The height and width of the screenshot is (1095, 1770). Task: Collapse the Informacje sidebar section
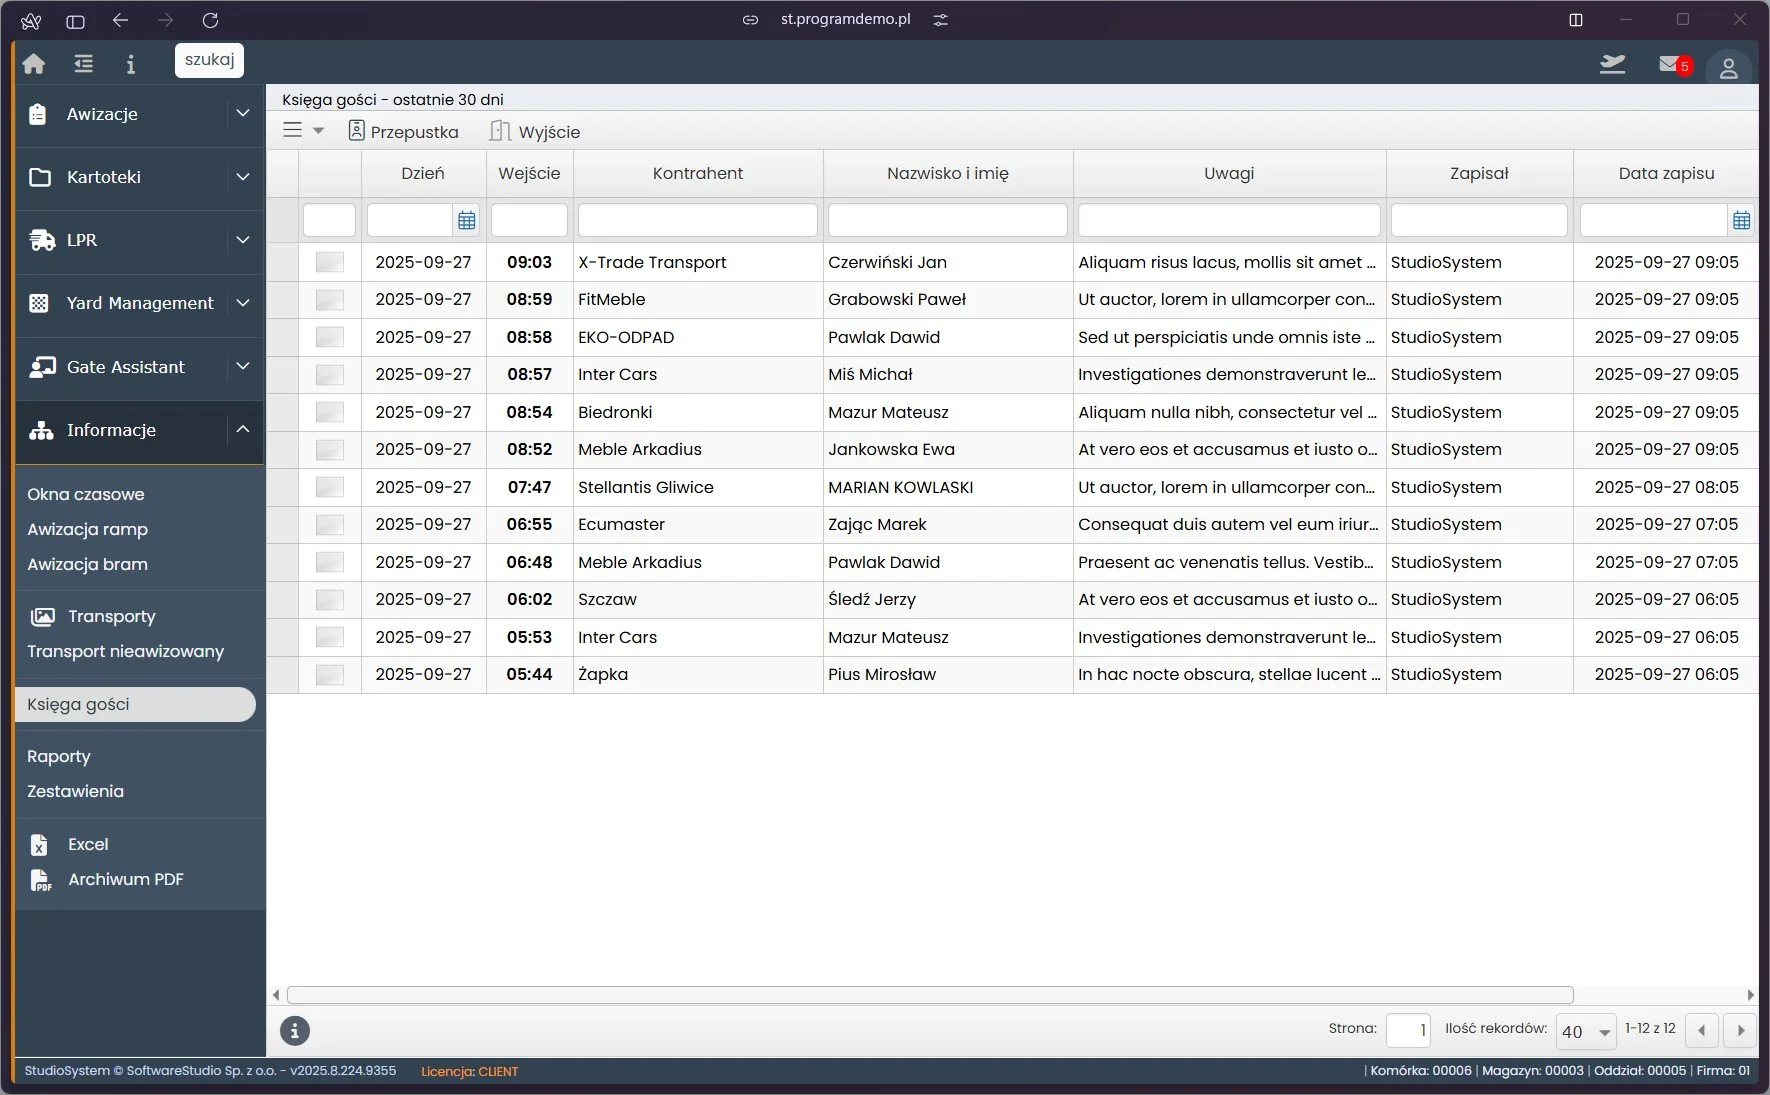coord(242,430)
